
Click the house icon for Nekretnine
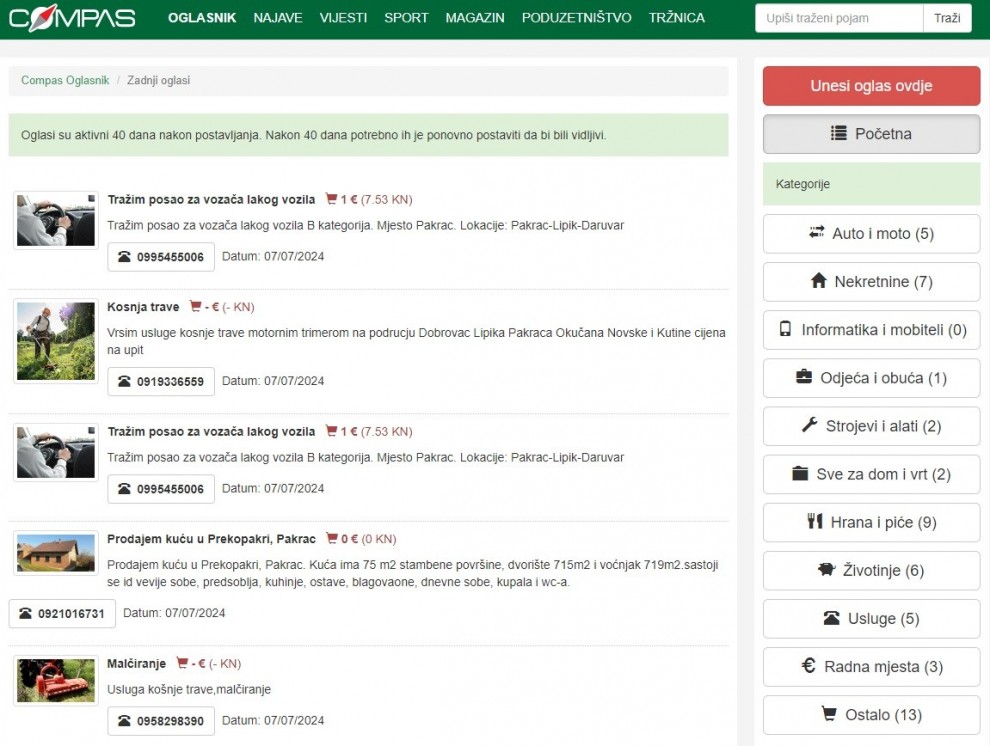(819, 282)
